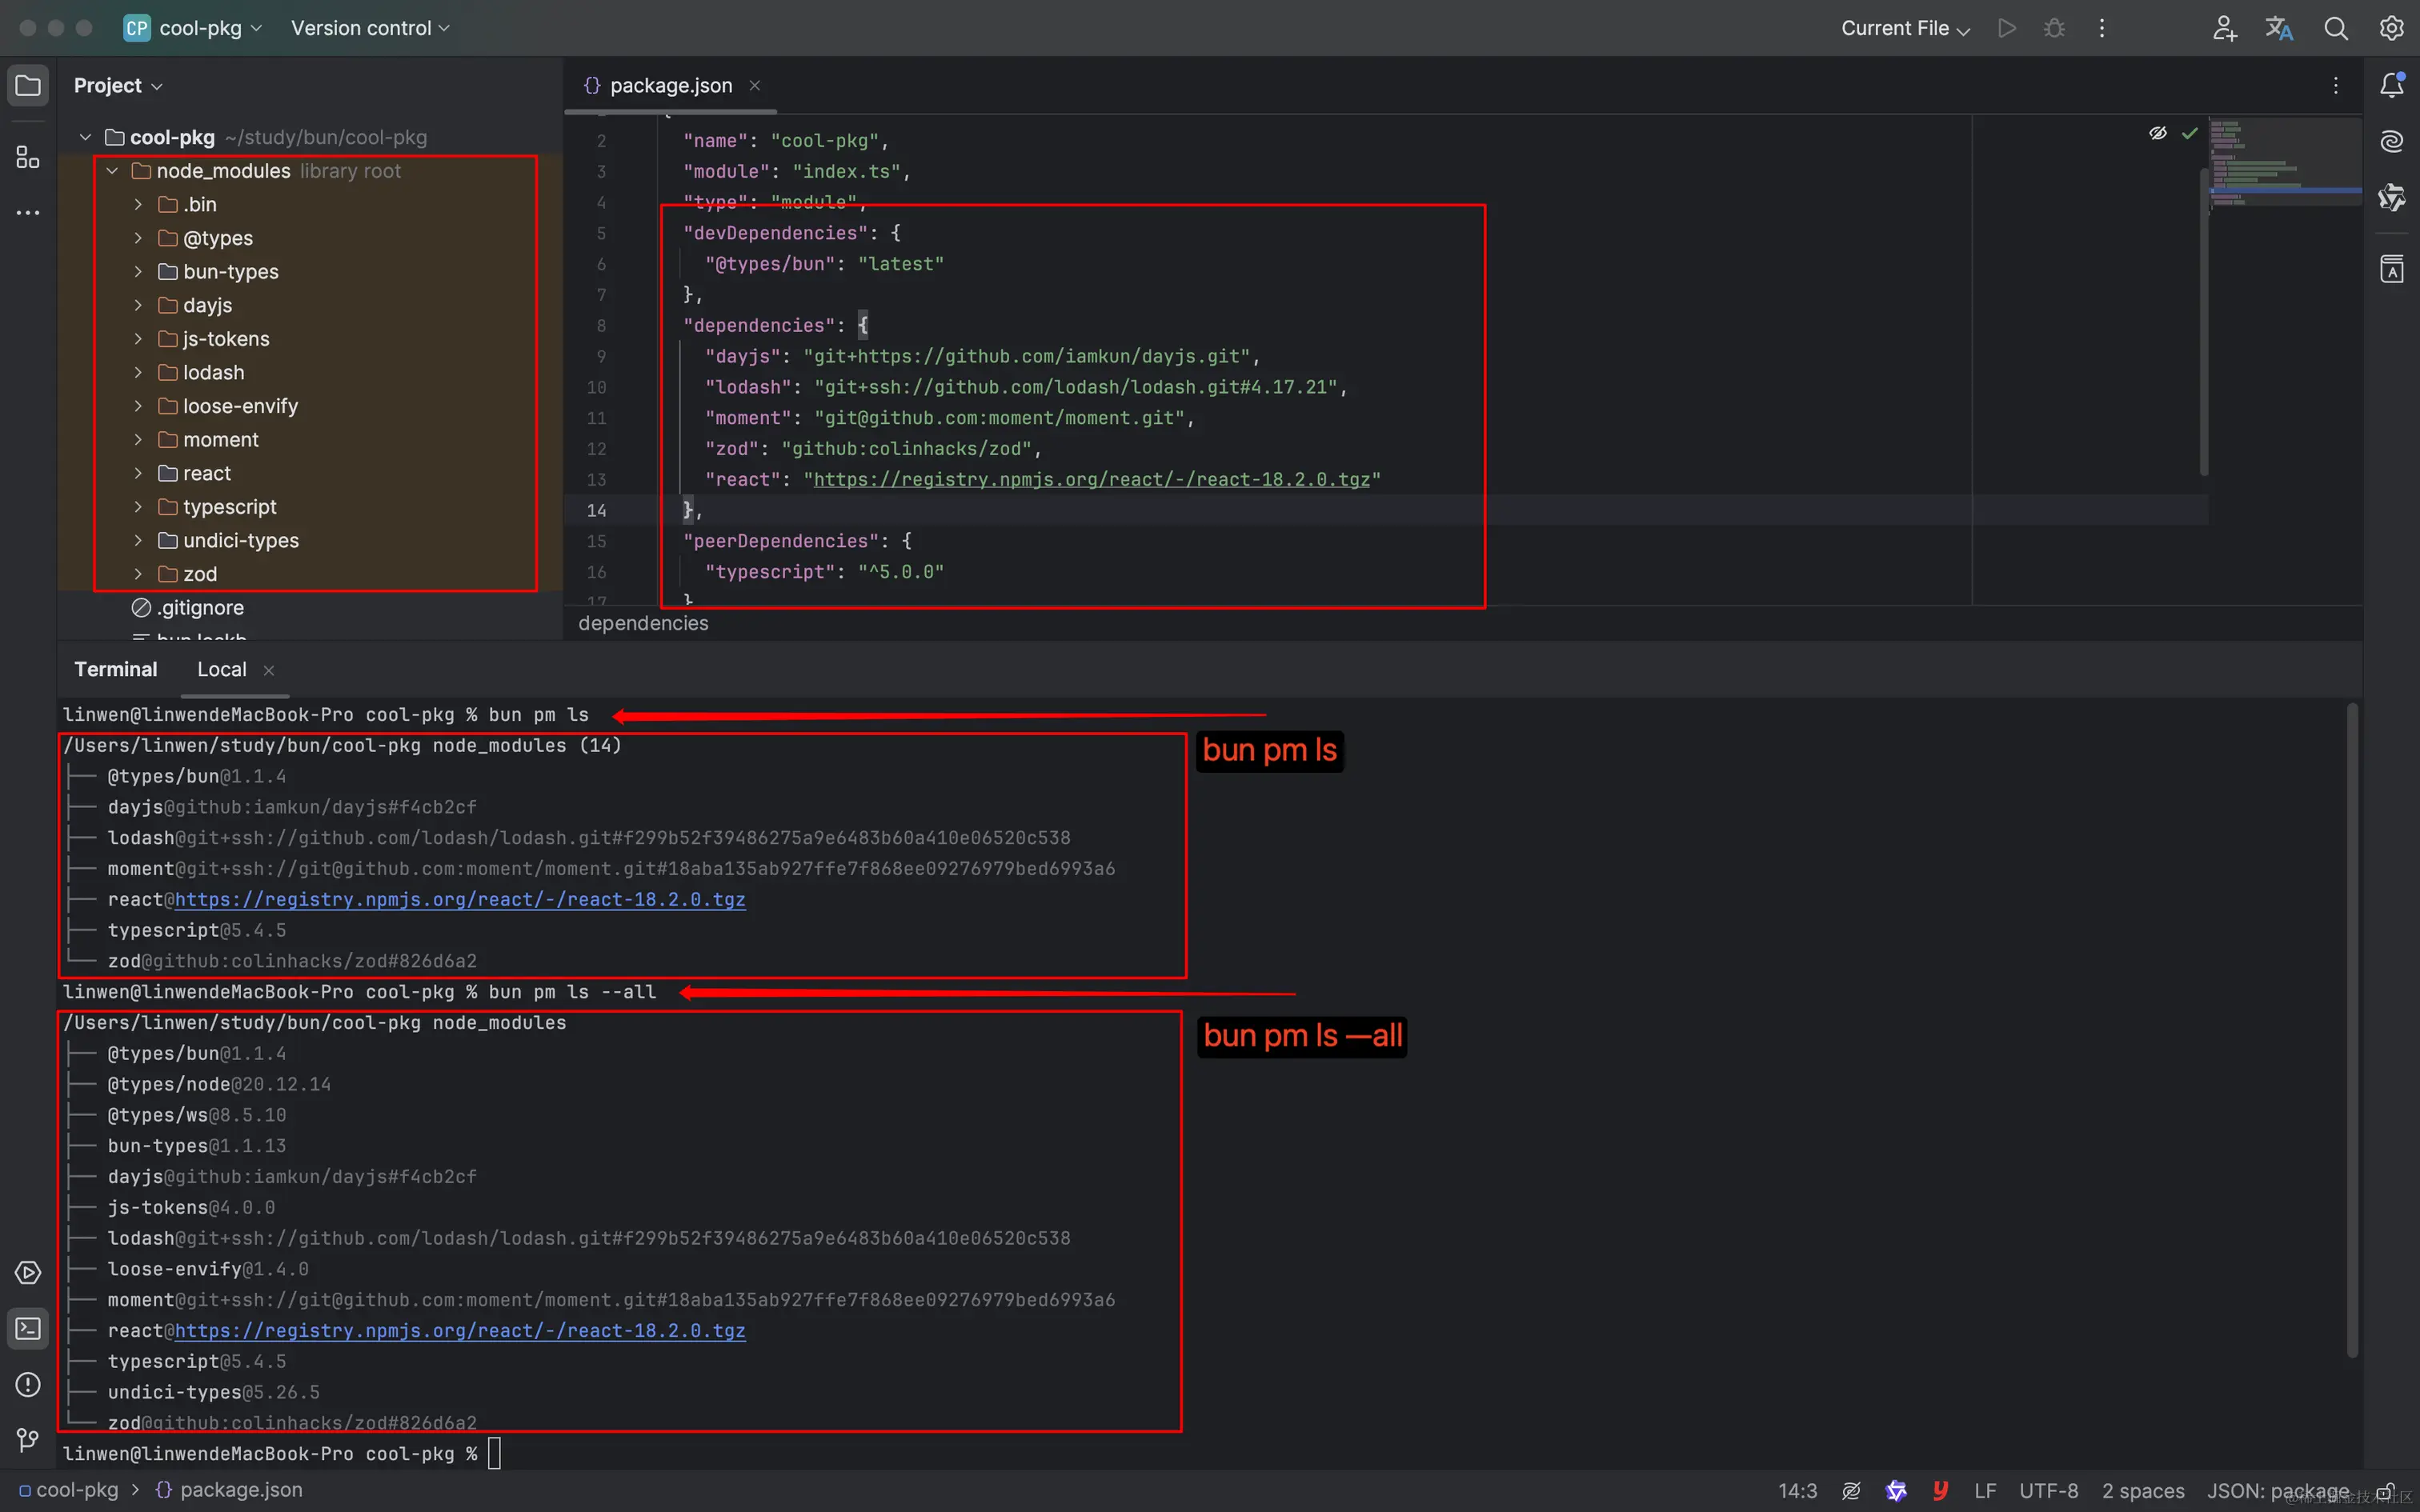Expand the lodash folder
Viewport: 2420px width, 1512px height.
pos(138,372)
